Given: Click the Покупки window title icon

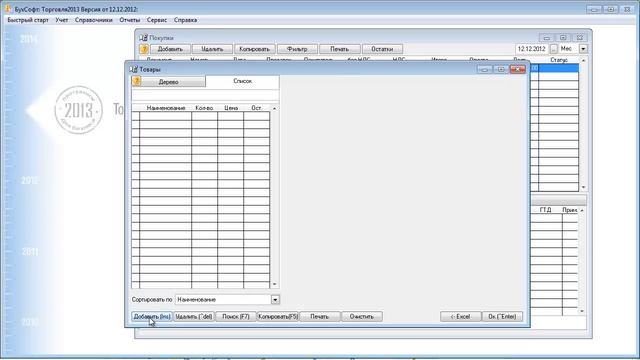Looking at the screenshot, I should [143, 38].
